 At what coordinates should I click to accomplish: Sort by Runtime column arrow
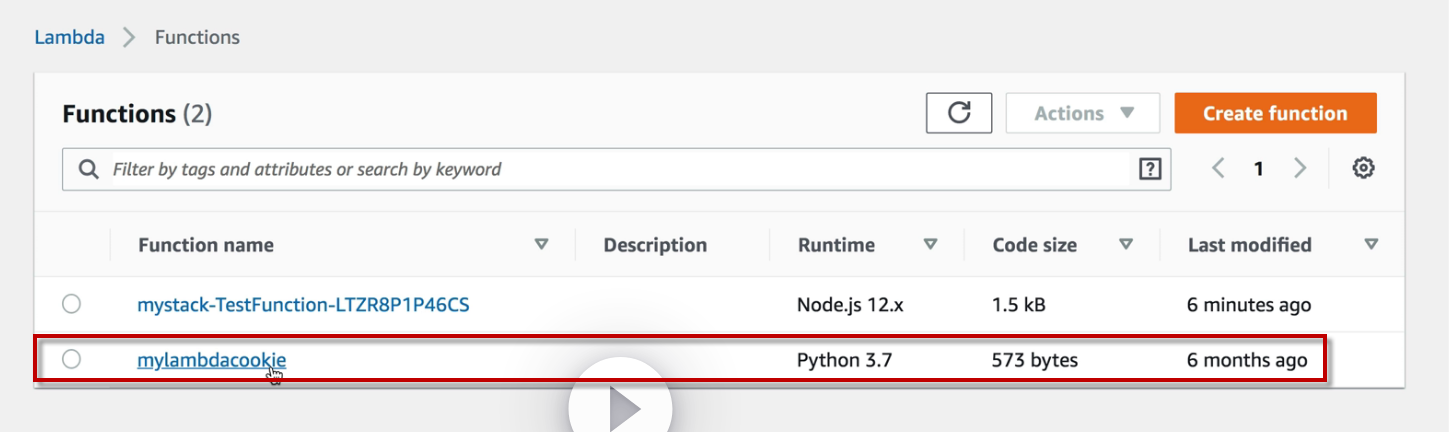click(930, 244)
